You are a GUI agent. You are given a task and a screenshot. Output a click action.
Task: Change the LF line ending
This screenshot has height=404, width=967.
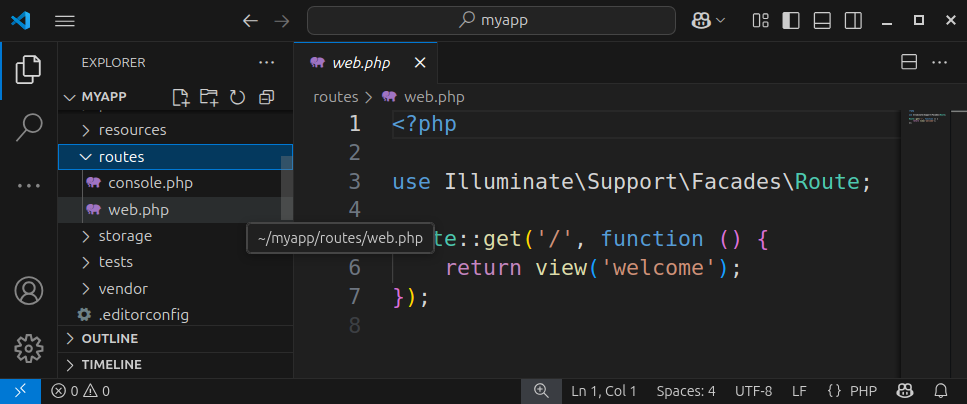799,391
